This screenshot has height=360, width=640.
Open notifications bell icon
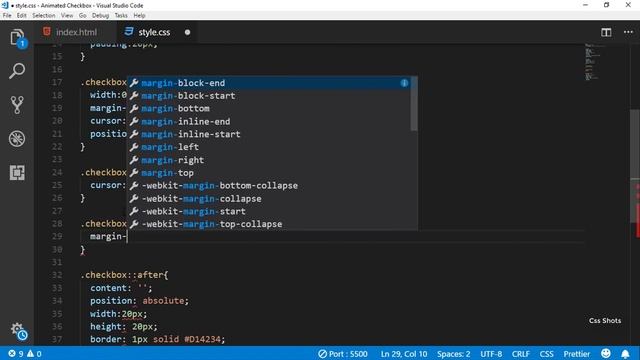coord(625,353)
